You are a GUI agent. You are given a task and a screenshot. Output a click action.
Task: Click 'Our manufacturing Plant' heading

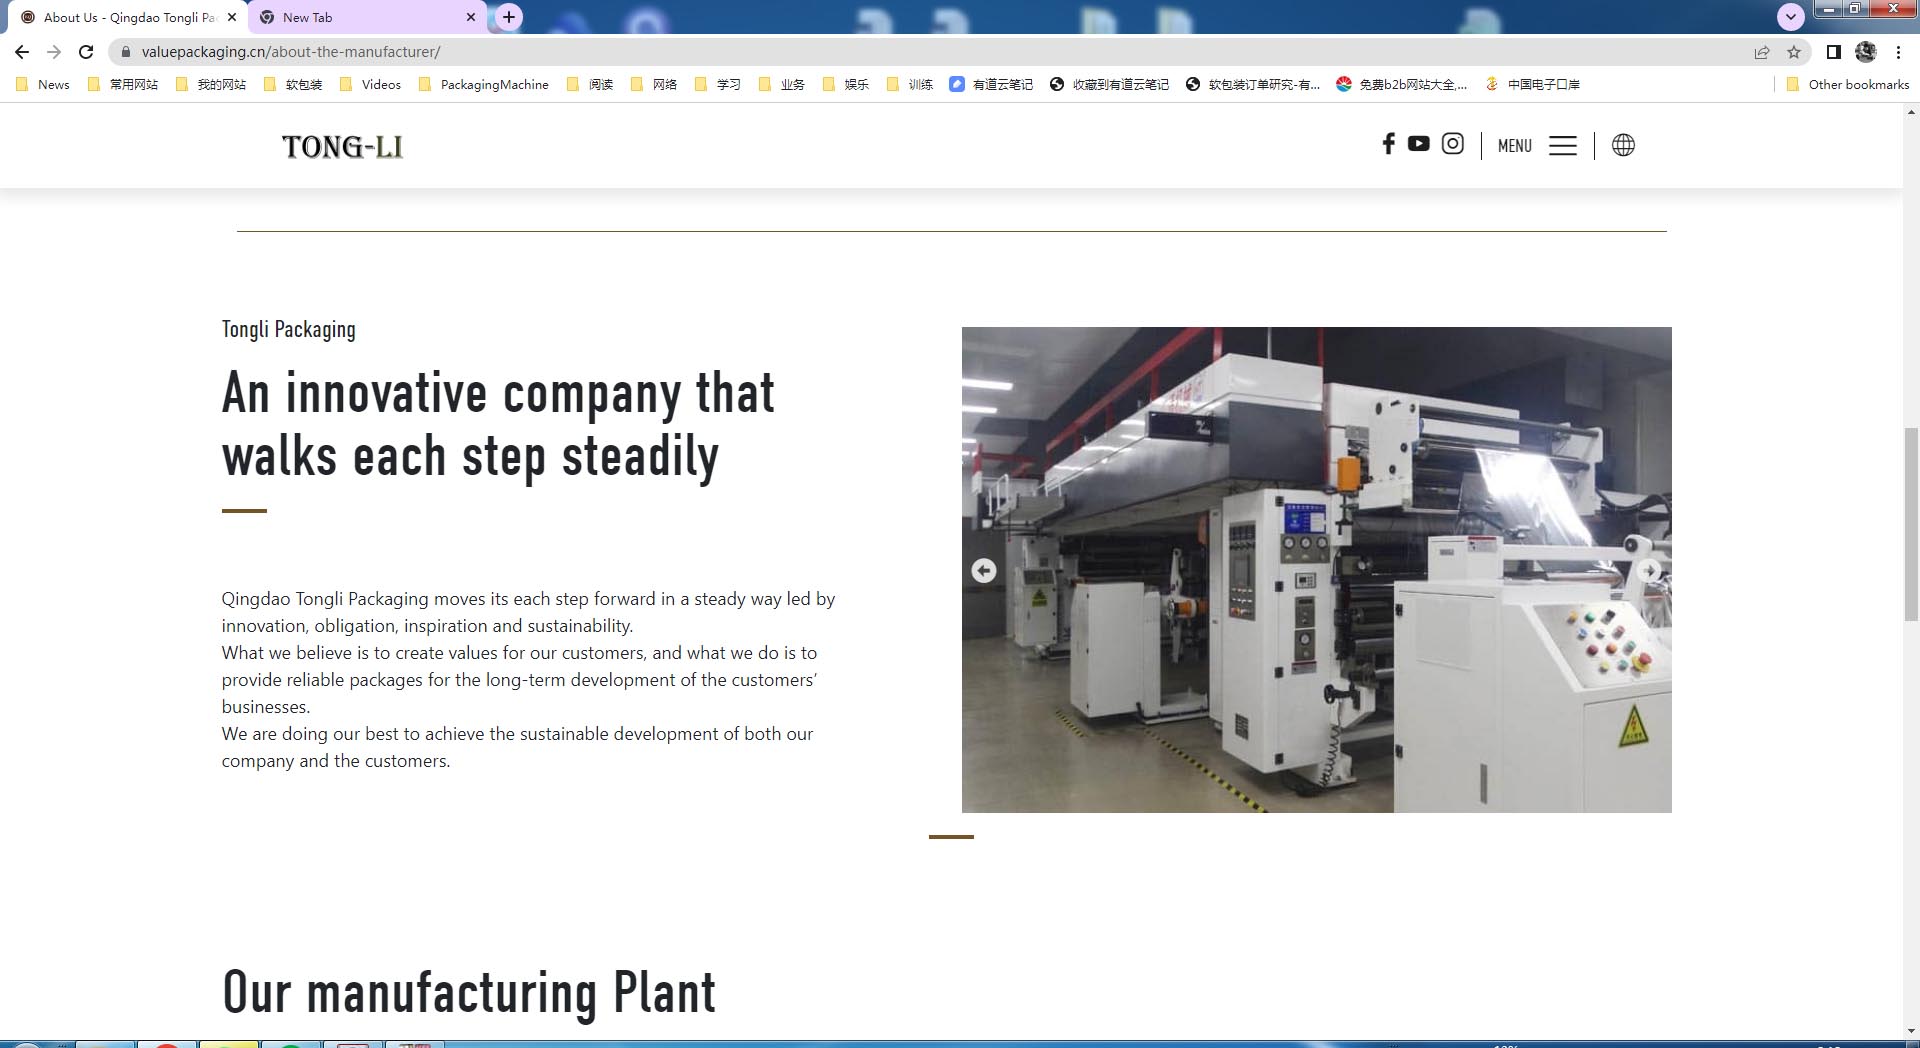click(x=469, y=993)
